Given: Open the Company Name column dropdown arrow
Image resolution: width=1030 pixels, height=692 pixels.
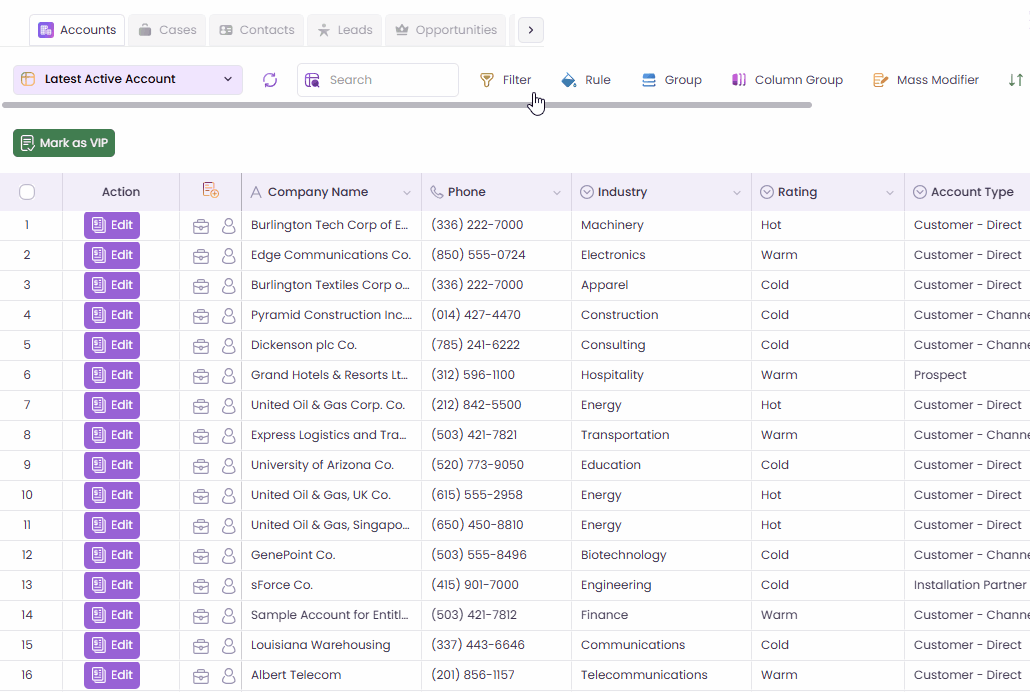Looking at the screenshot, I should pyautogui.click(x=407, y=193).
